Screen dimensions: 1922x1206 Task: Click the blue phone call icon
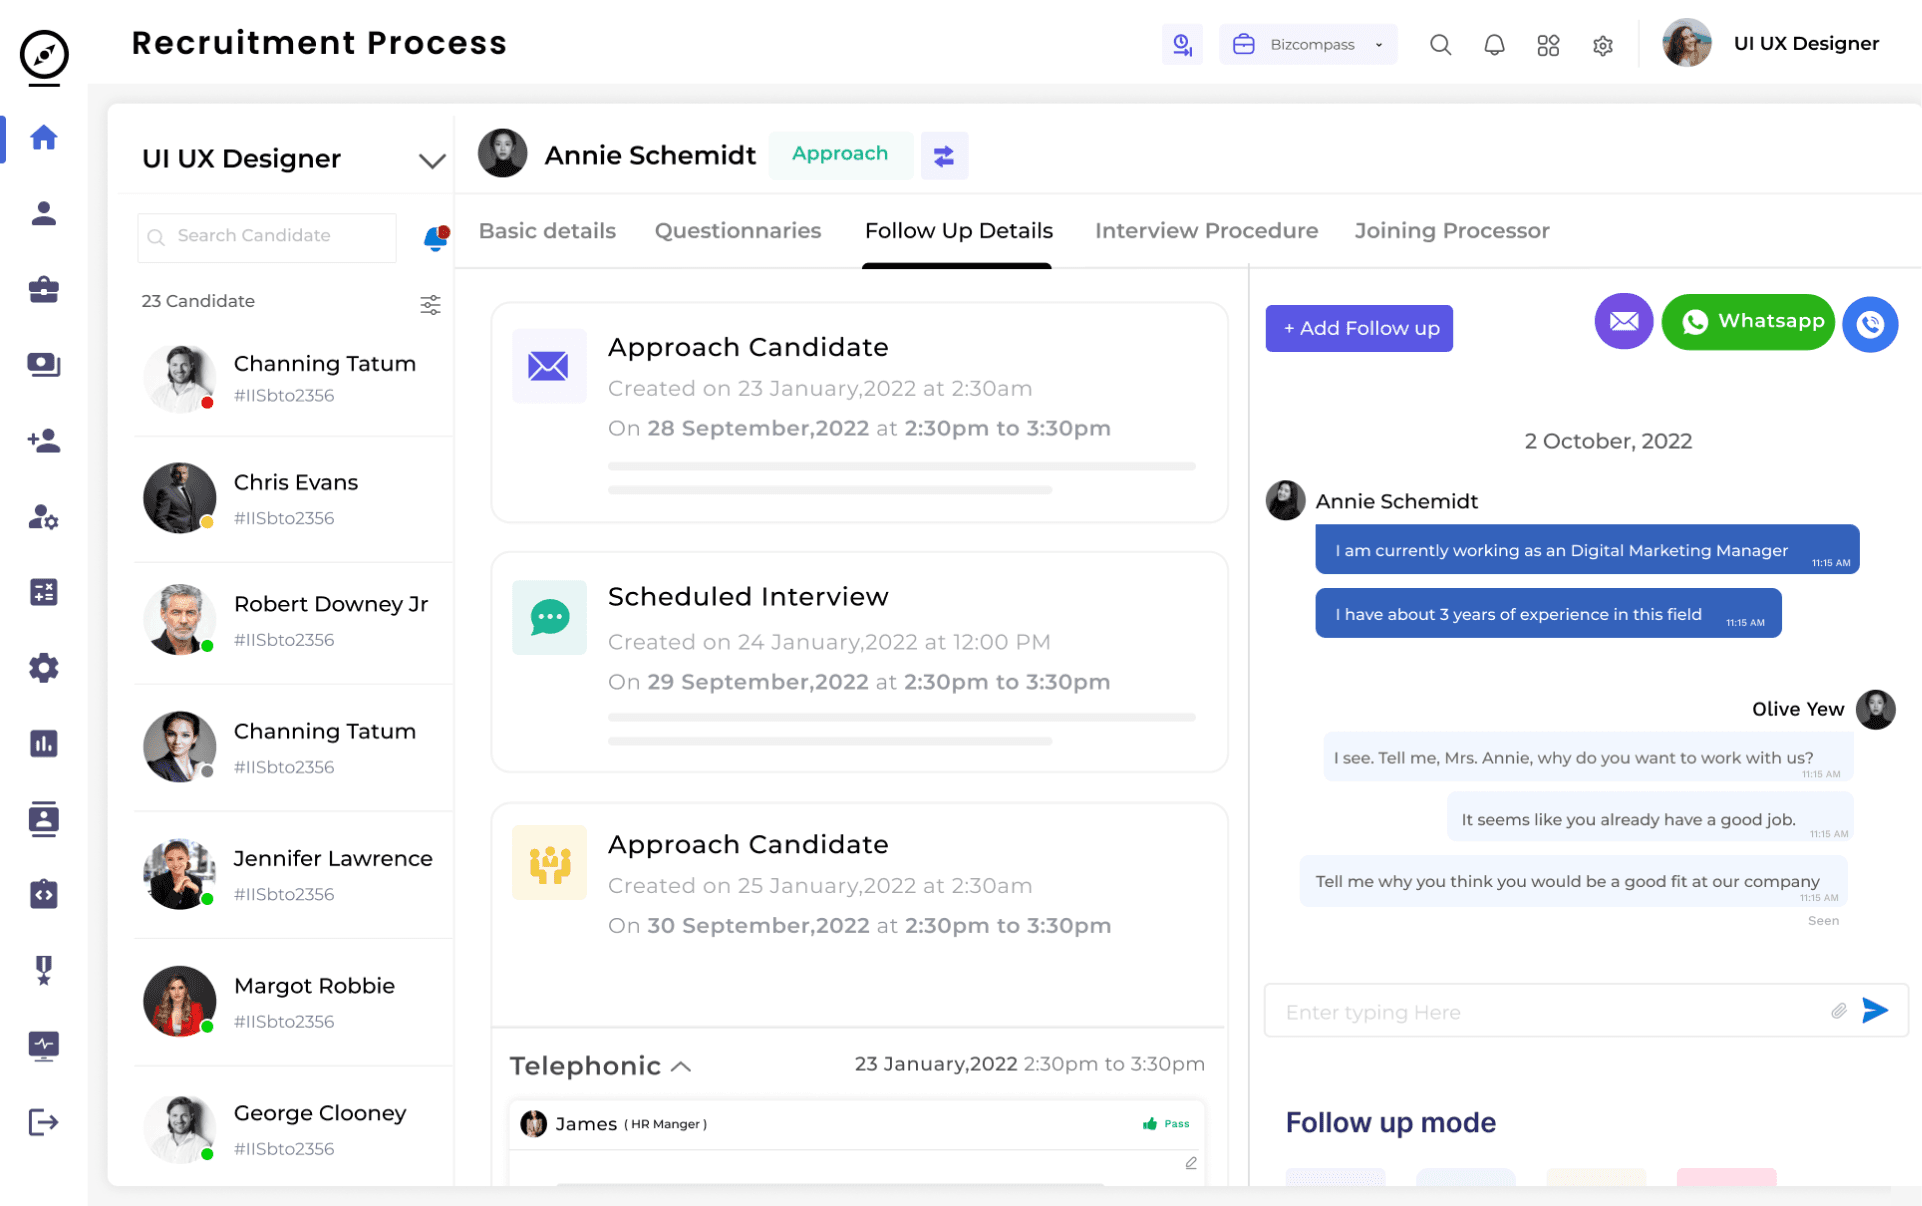[x=1870, y=324]
